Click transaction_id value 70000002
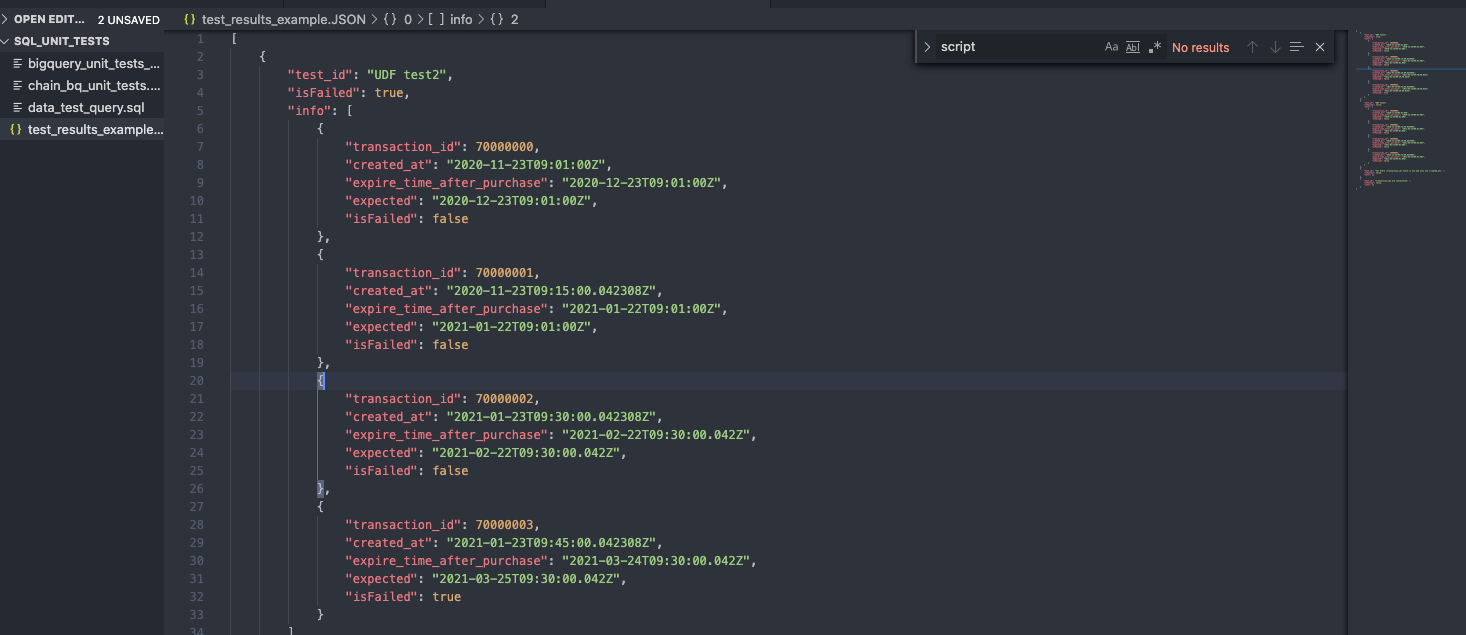This screenshot has width=1466, height=635. click(504, 399)
